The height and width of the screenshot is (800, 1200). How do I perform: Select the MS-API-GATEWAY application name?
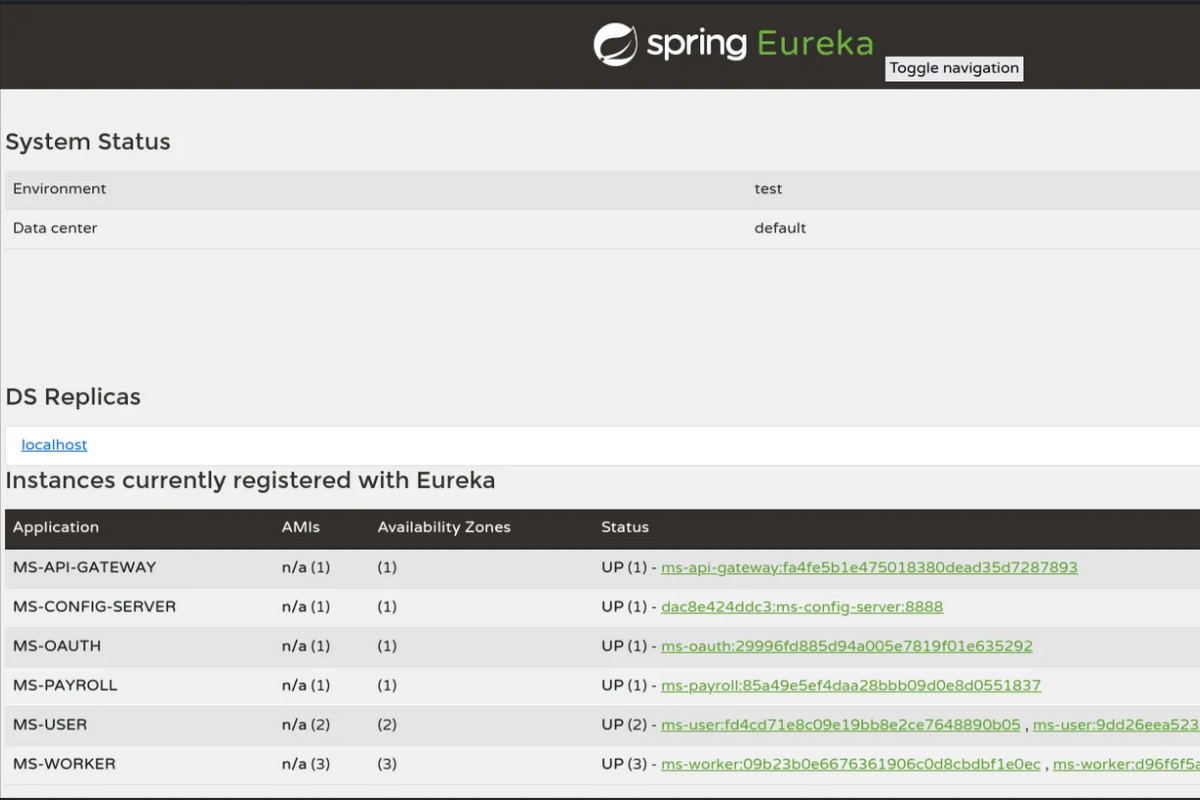(85, 567)
